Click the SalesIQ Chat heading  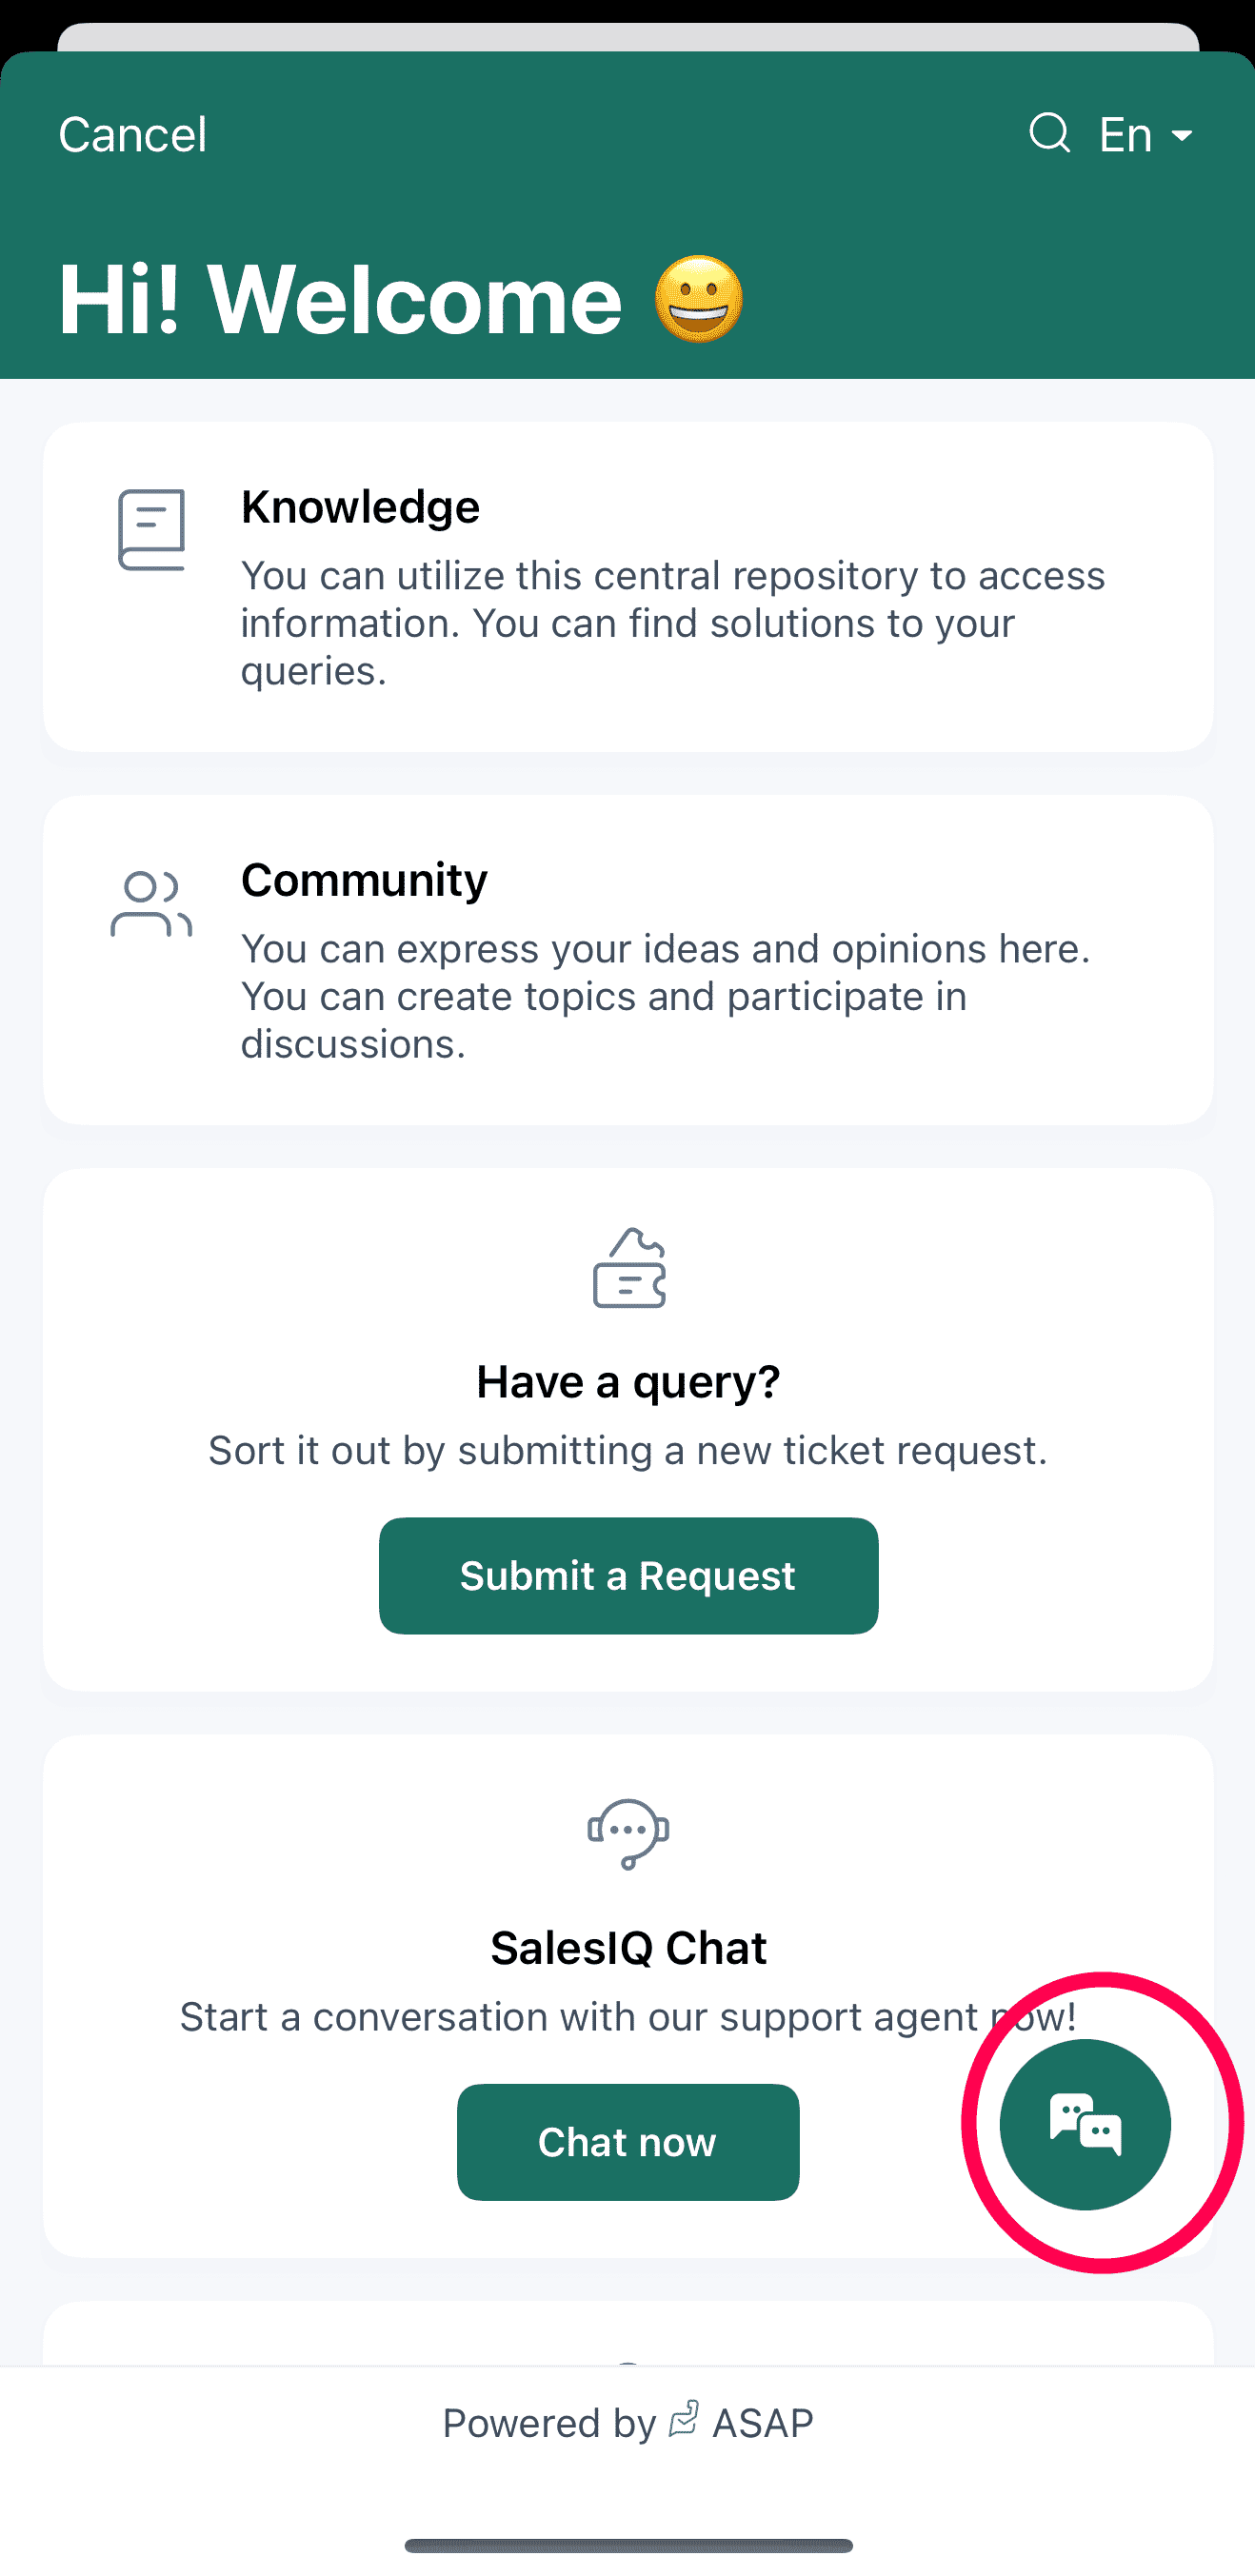tap(628, 1948)
